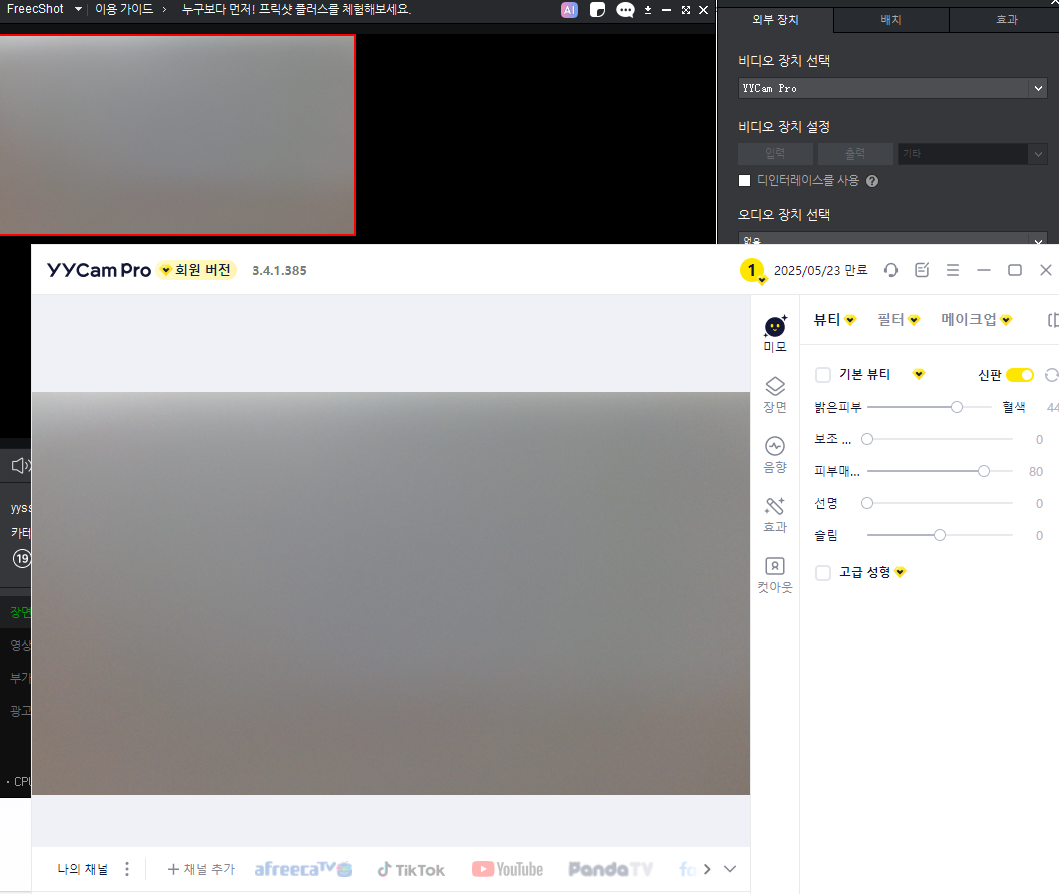Enable the 디인터레이스를 사용 checkbox
This screenshot has width=1059, height=894.
(x=744, y=180)
